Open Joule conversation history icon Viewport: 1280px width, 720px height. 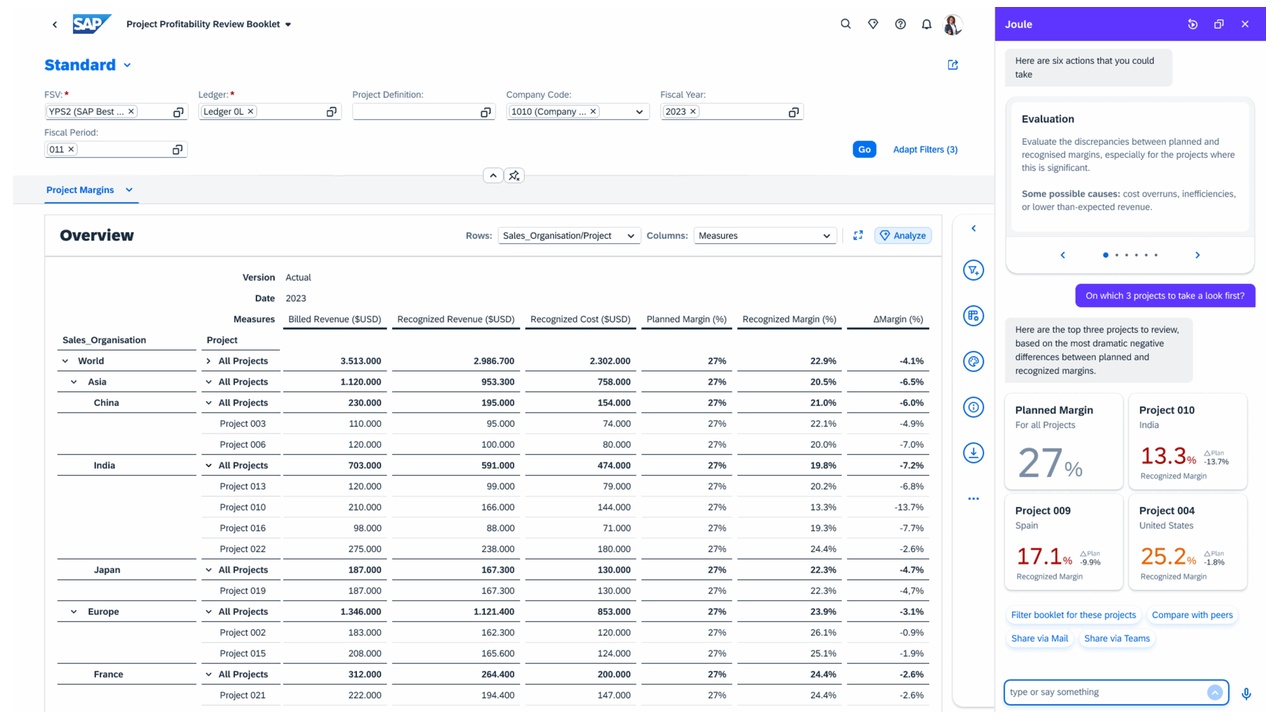(x=1192, y=24)
